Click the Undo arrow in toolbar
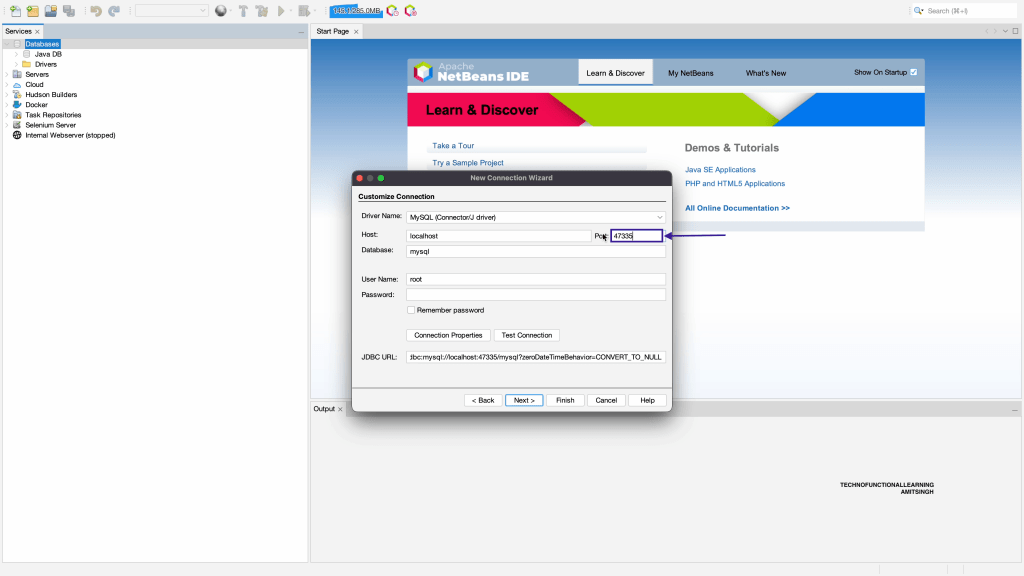Viewport: 1024px width, 576px height. 96,11
